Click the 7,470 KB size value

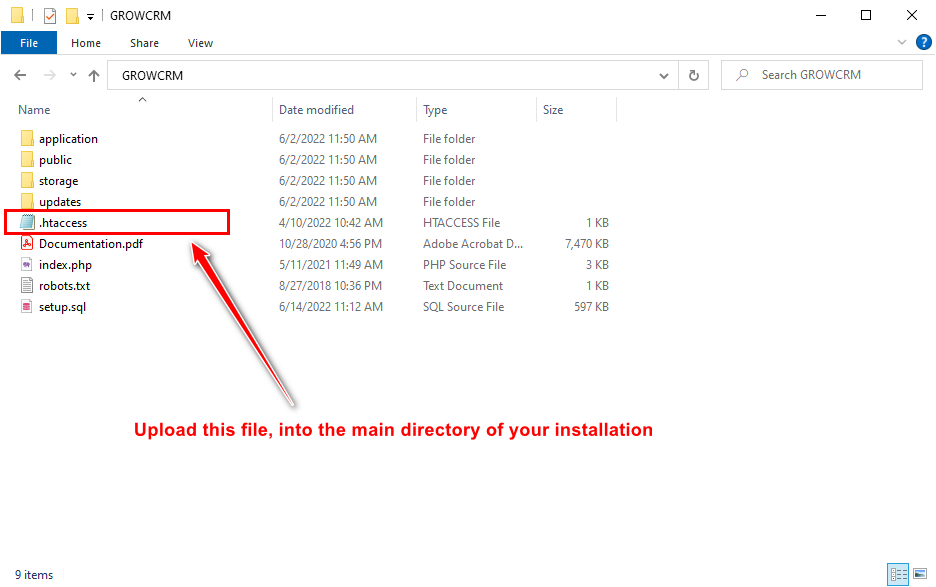(587, 244)
